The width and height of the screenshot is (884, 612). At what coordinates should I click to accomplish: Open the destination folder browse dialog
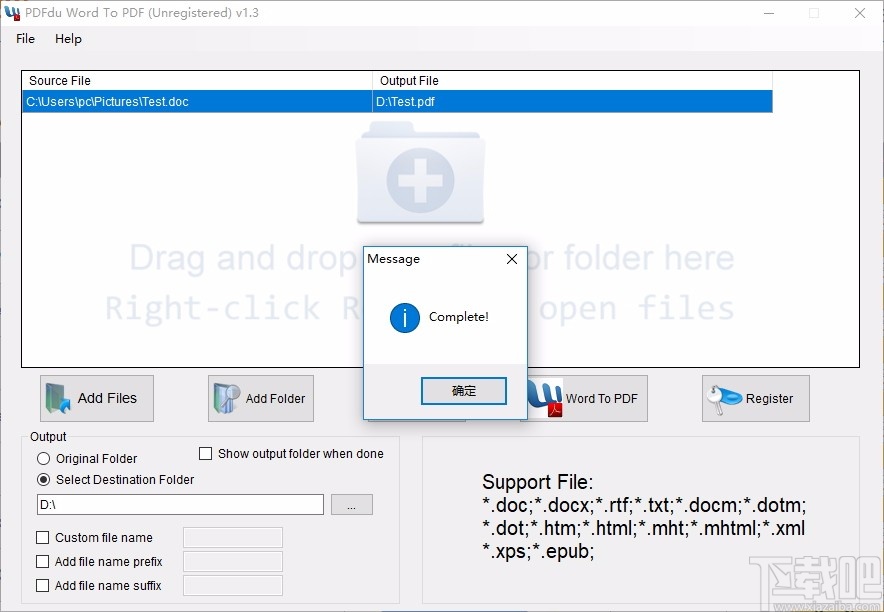tap(351, 504)
